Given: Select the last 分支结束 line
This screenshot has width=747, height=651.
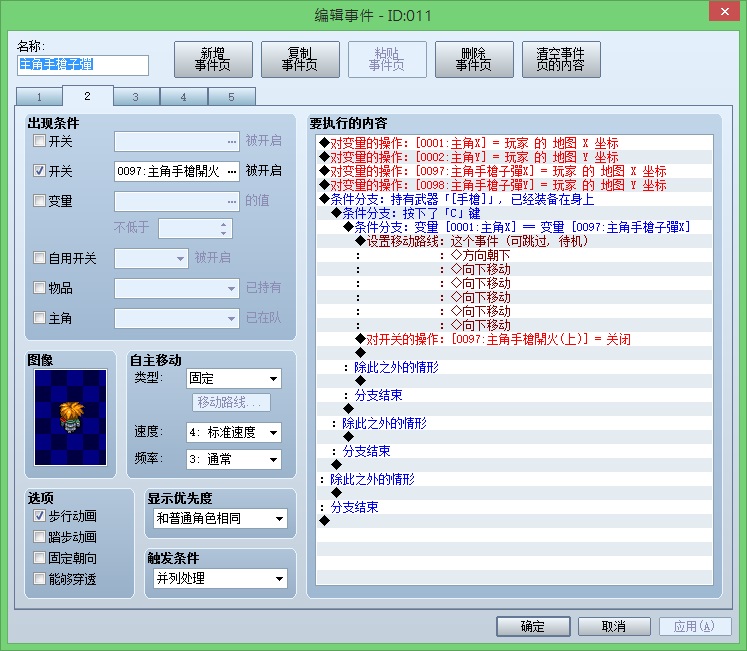Looking at the screenshot, I should point(515,508).
